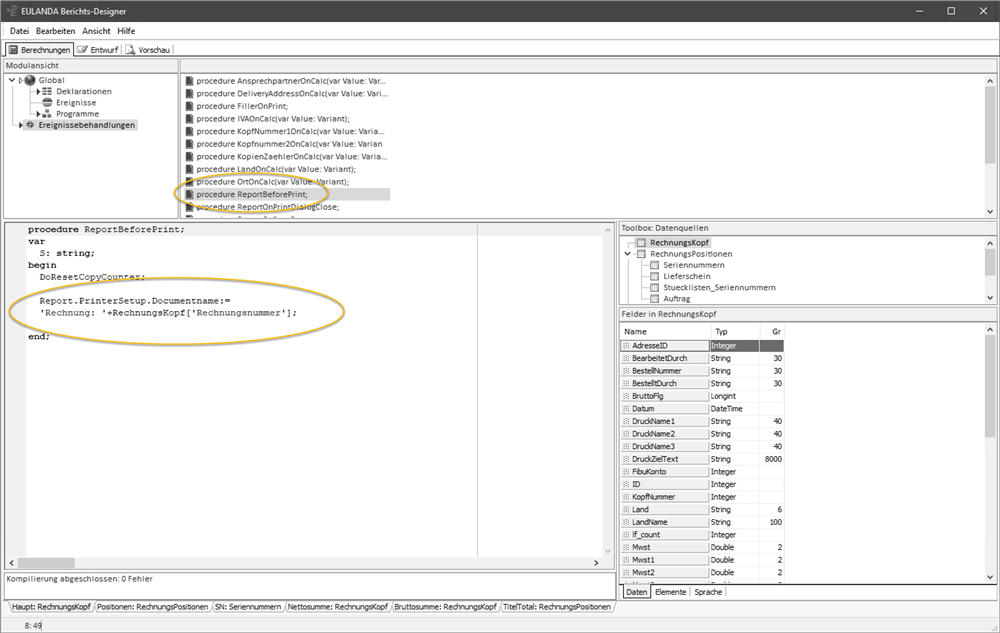Click the fields list vertical scrollbar thumb
Viewport: 1000px width, 633px height.
click(990, 384)
